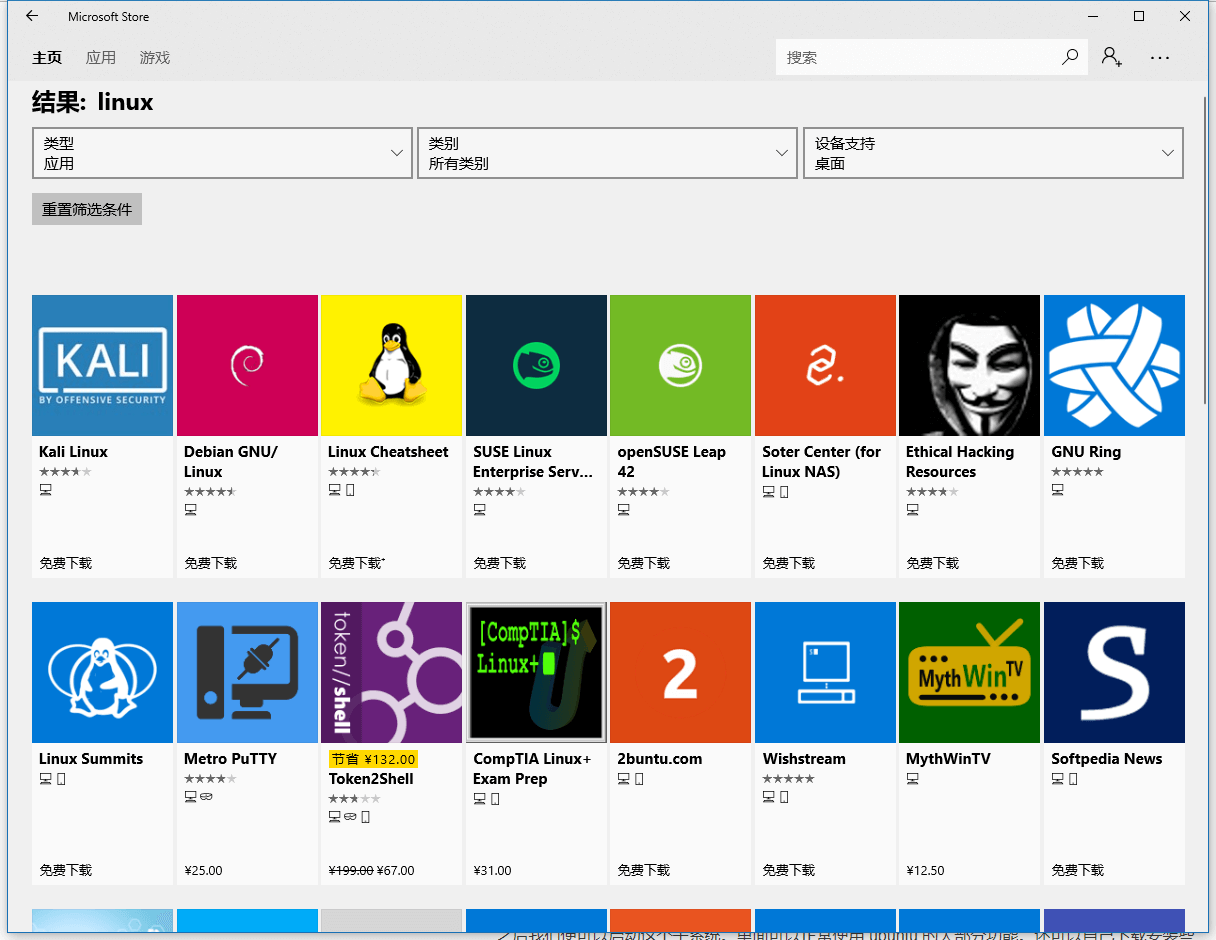This screenshot has height=940, width=1216.
Task: Open the GNU Ring app icon
Action: coord(1114,365)
